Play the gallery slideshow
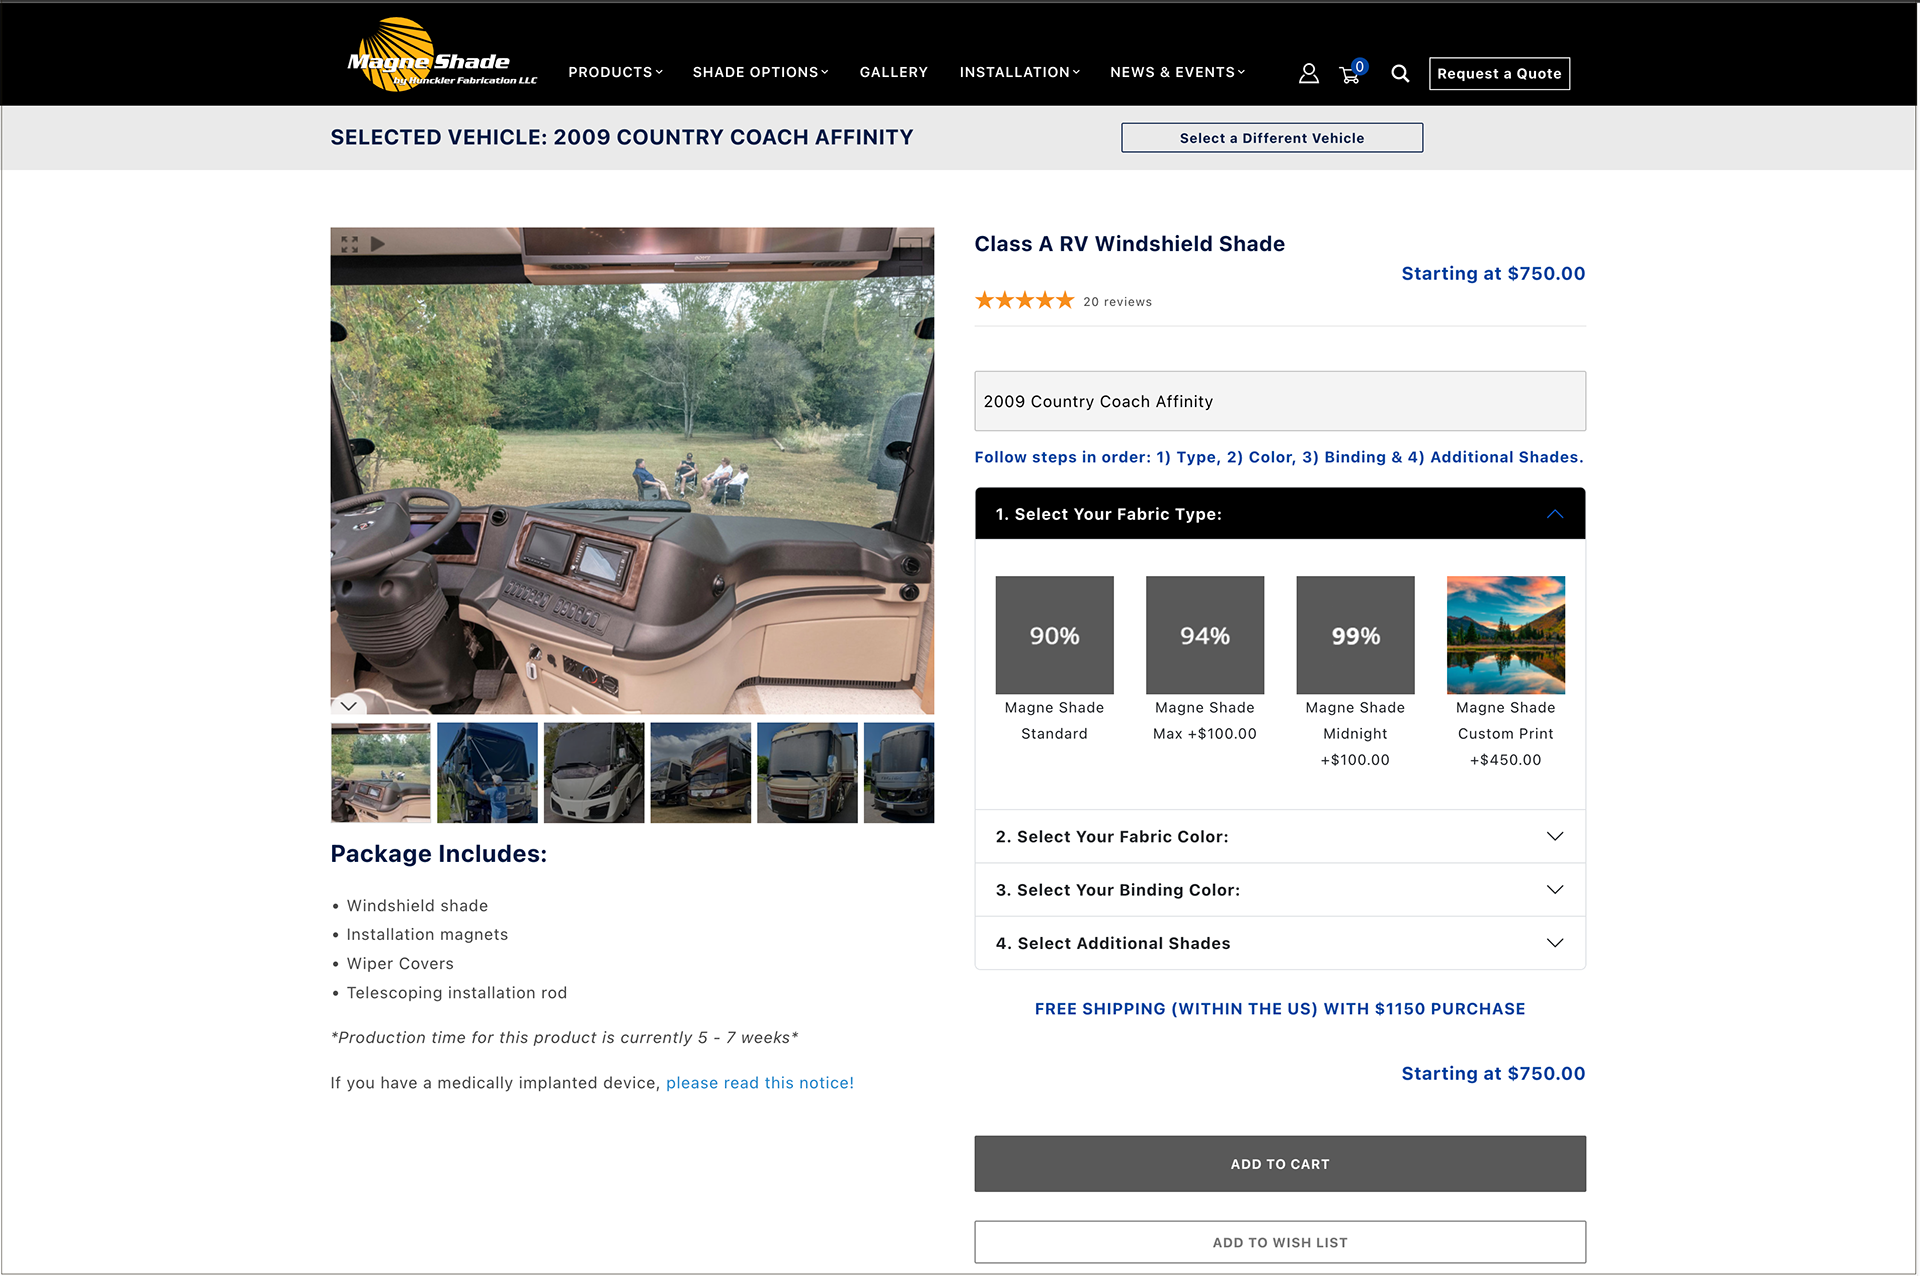Screen dimensions: 1920x1276 tap(378, 244)
